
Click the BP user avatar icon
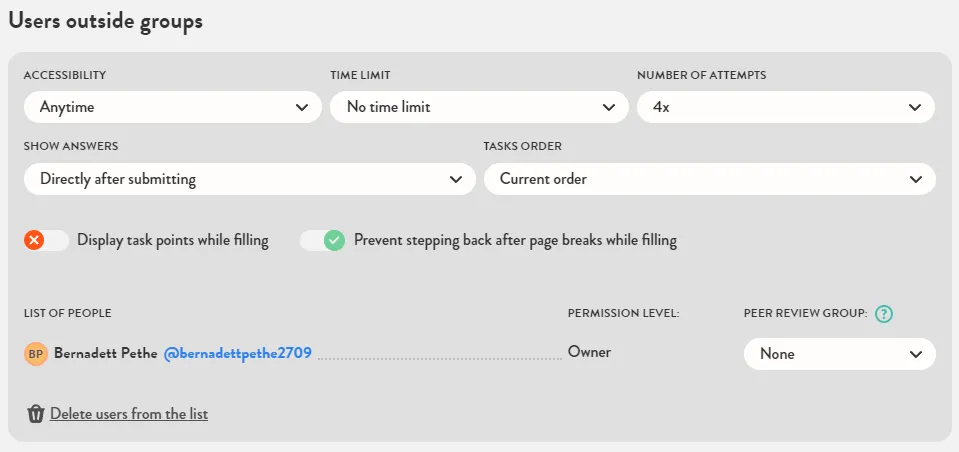pos(36,354)
